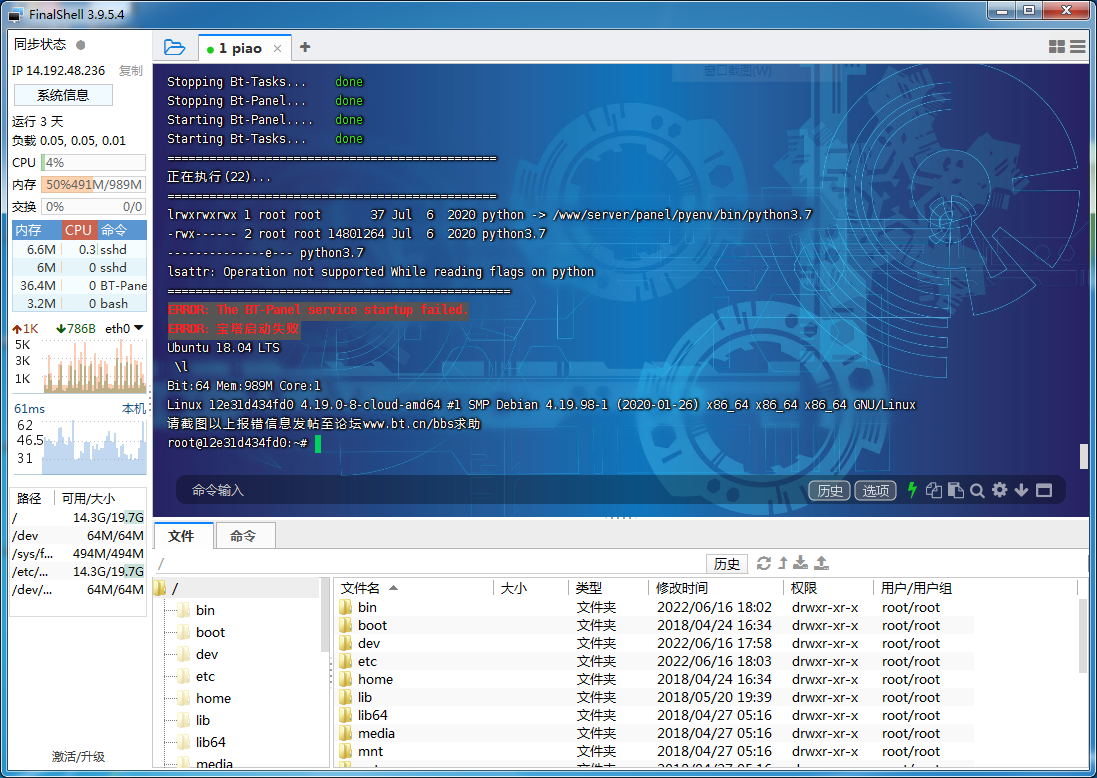Sort files by 修改时间 column header
1097x778 pixels.
(x=716, y=588)
